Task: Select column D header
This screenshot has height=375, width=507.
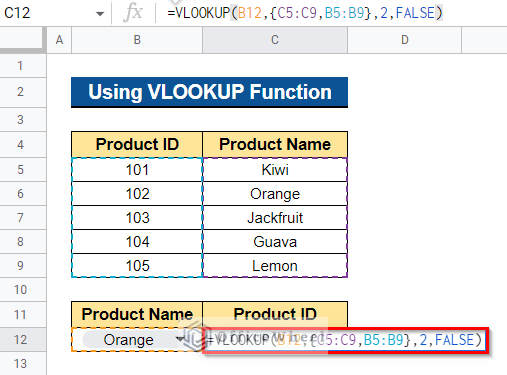Action: [x=404, y=40]
